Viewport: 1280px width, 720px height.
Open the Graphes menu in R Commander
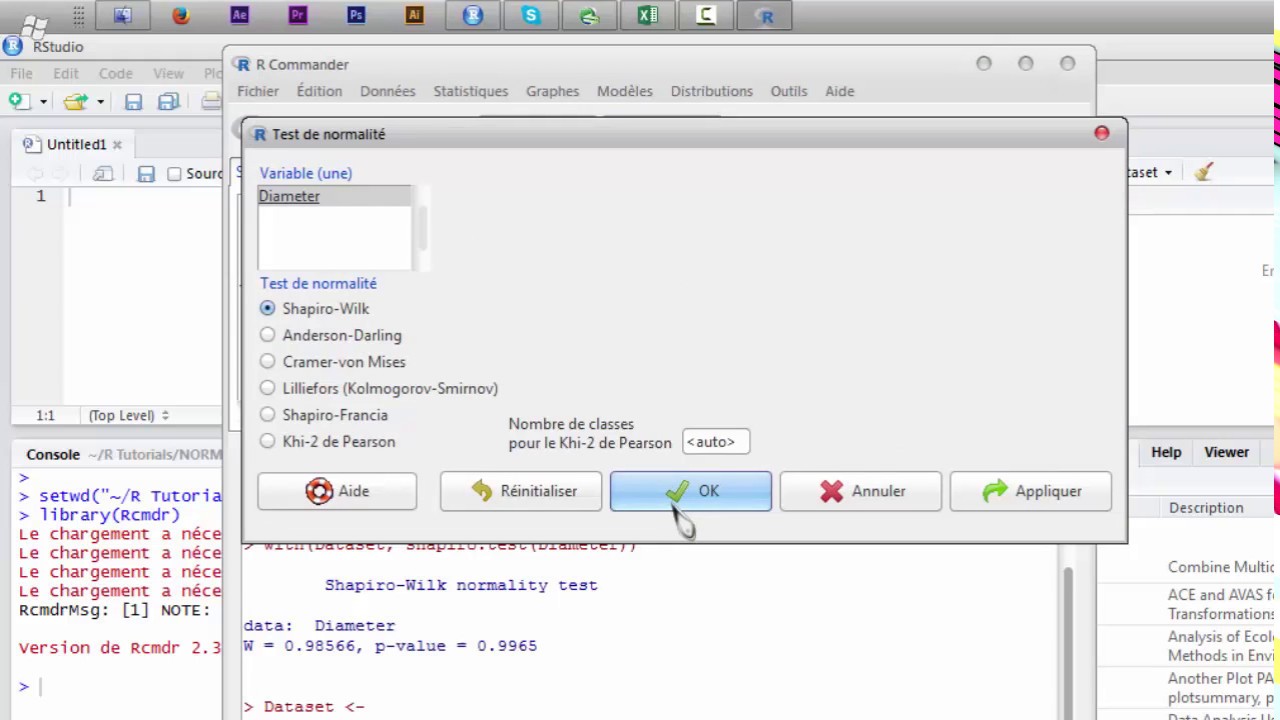pyautogui.click(x=552, y=91)
